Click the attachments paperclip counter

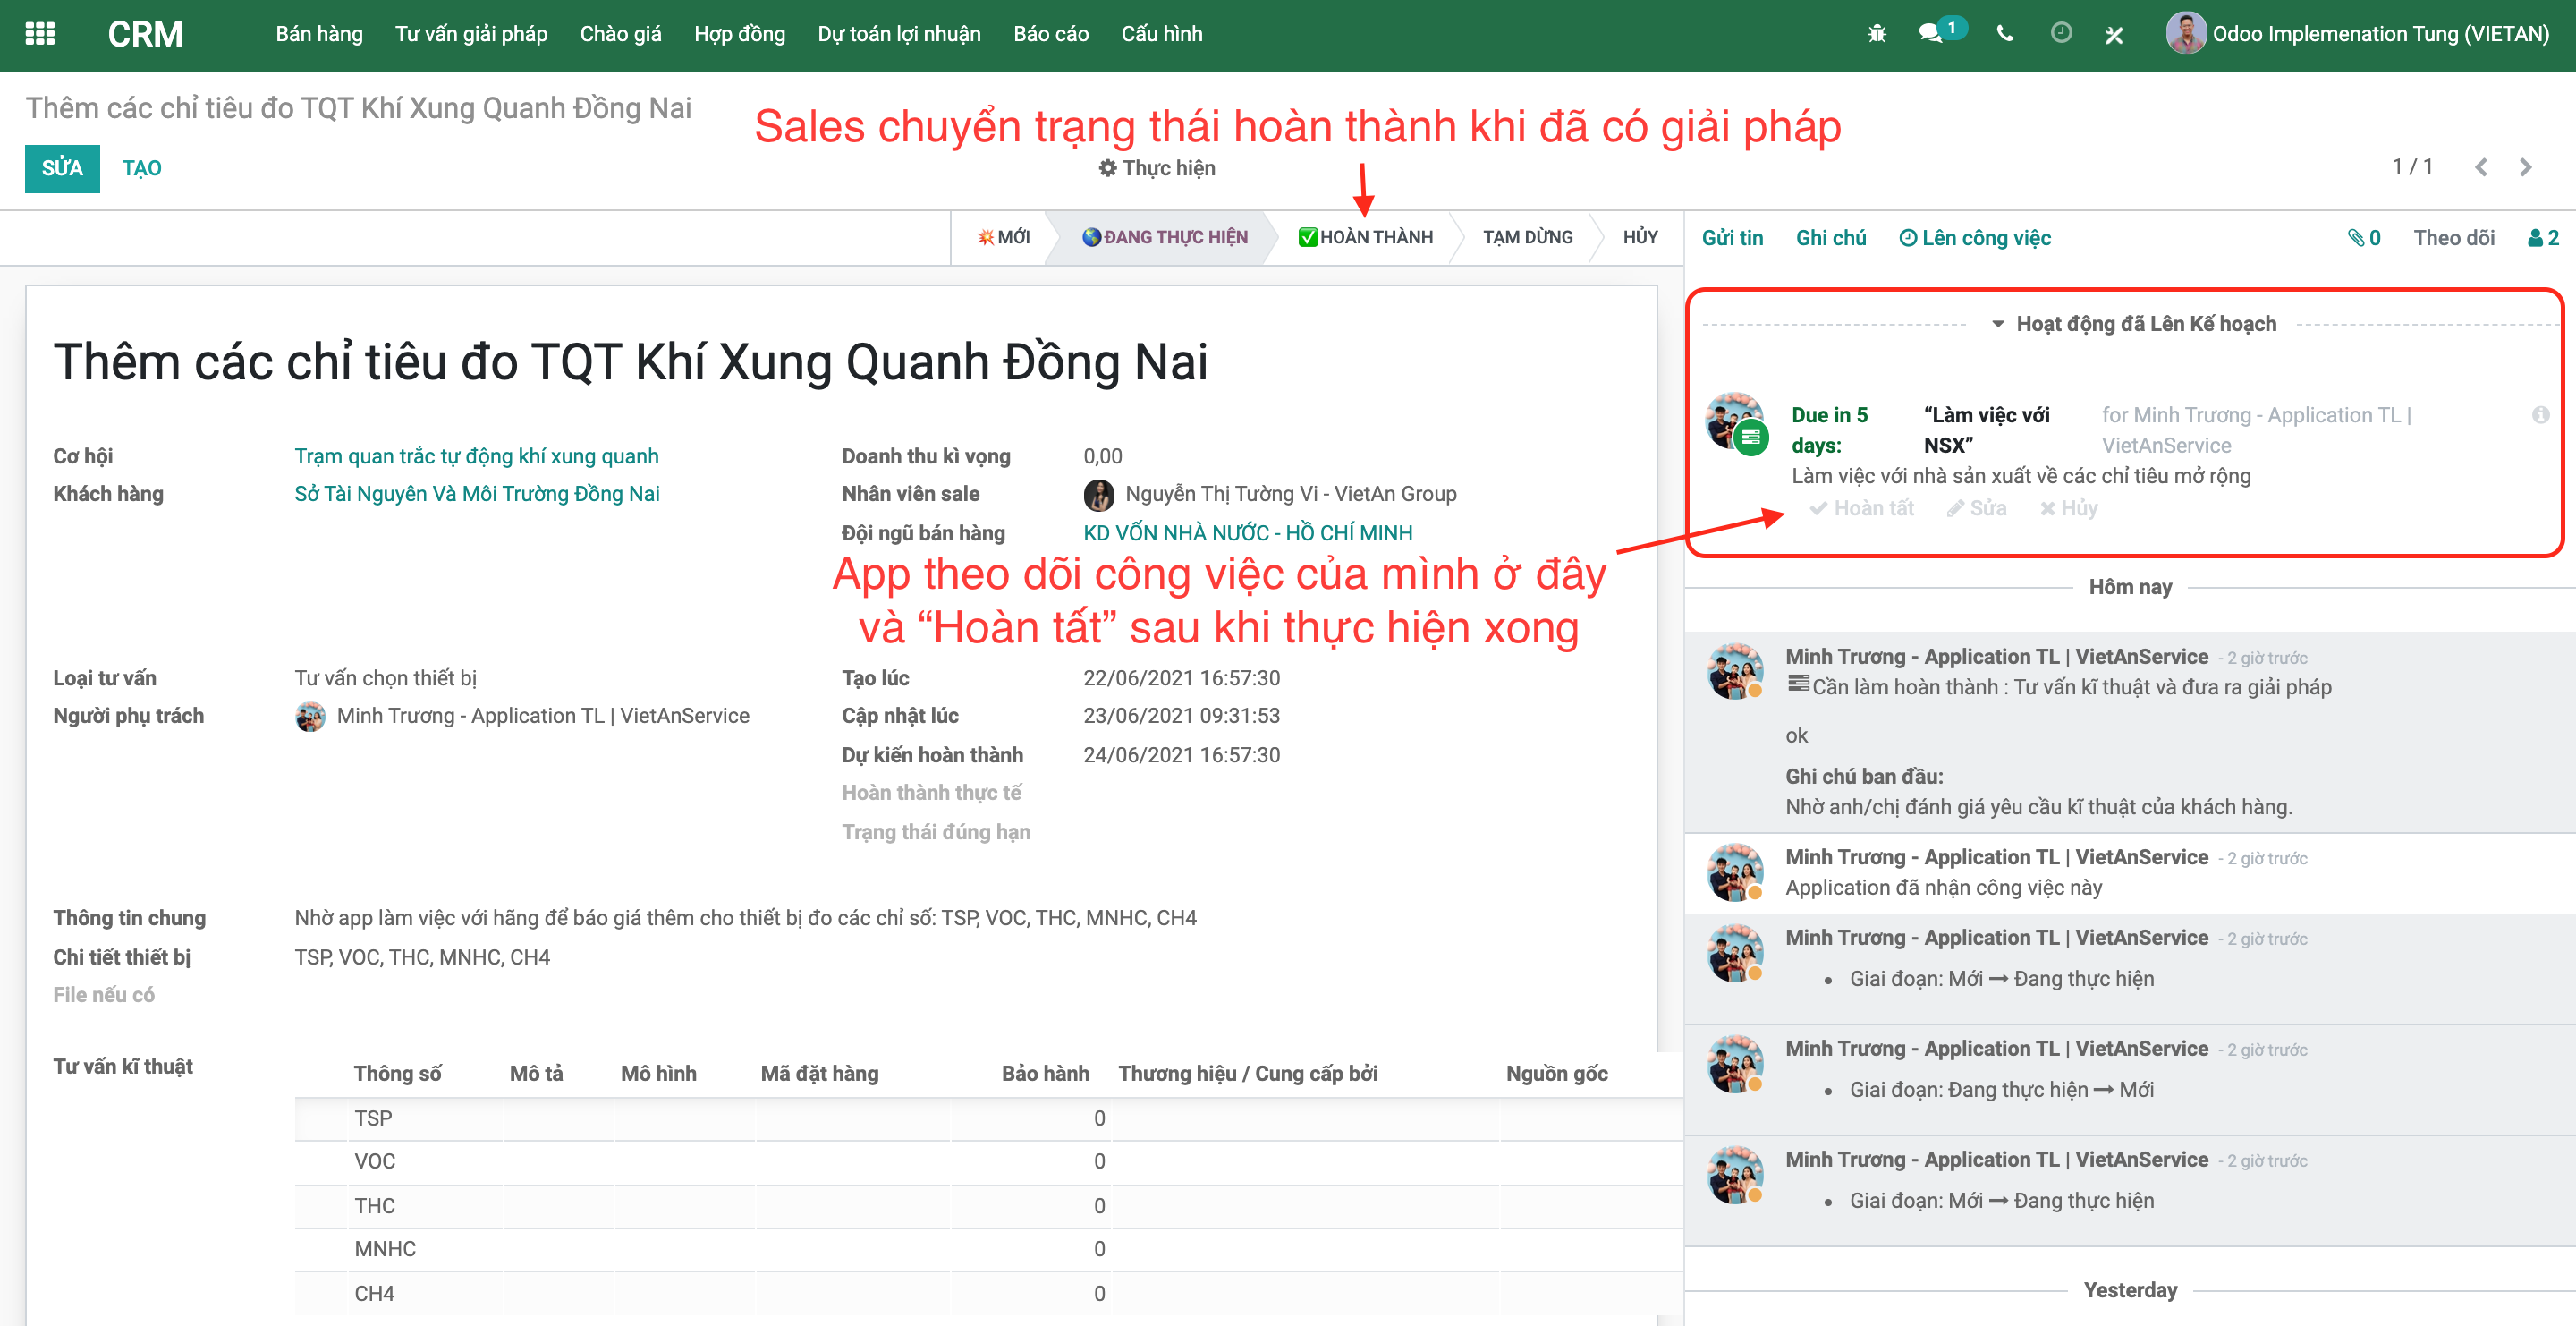tap(2364, 238)
